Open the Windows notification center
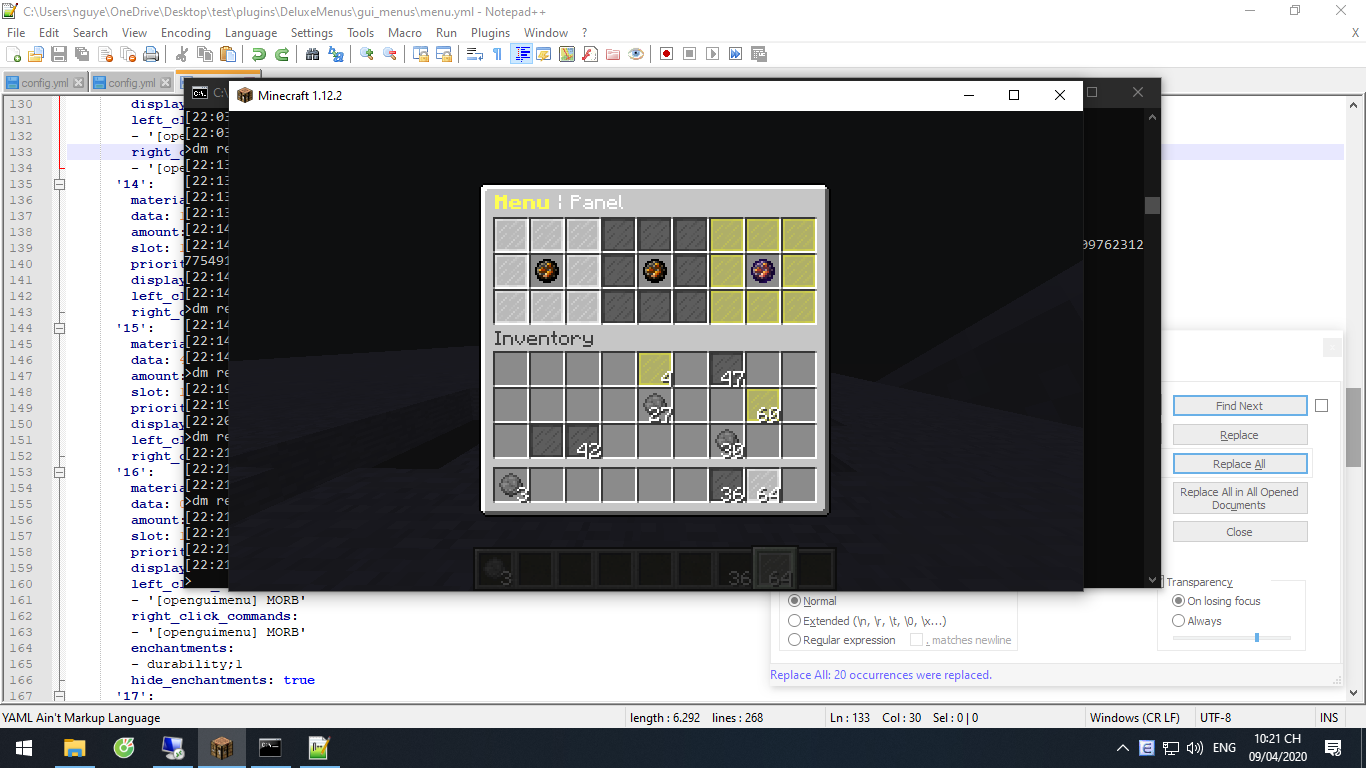 pyautogui.click(x=1332, y=748)
